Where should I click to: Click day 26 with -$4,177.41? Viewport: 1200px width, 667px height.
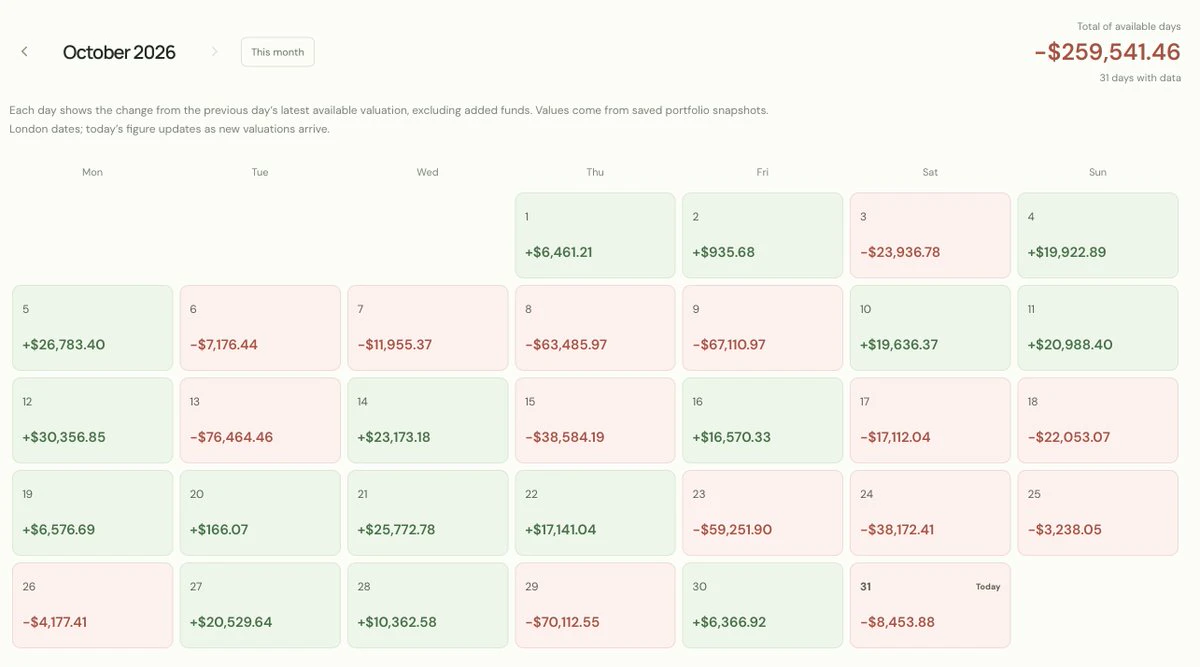pos(92,606)
